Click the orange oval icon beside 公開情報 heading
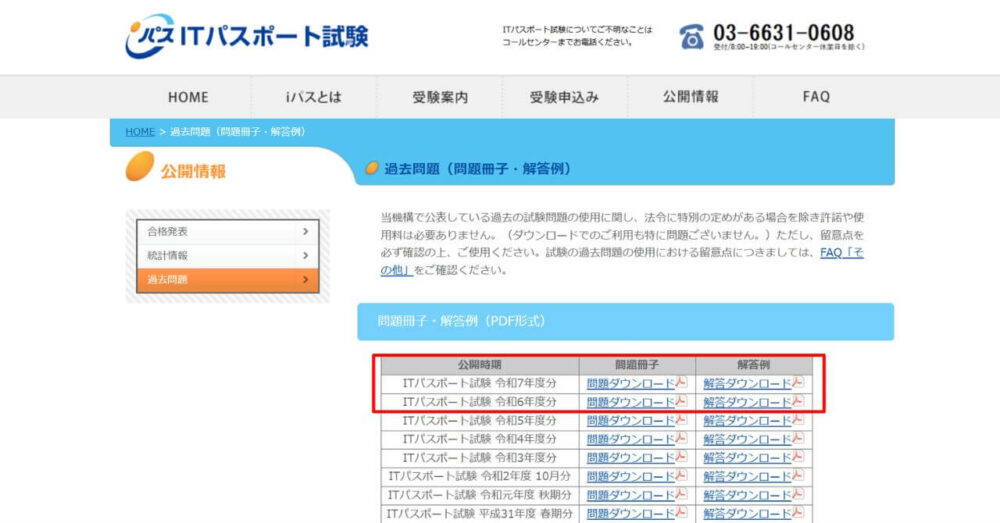 coord(140,166)
